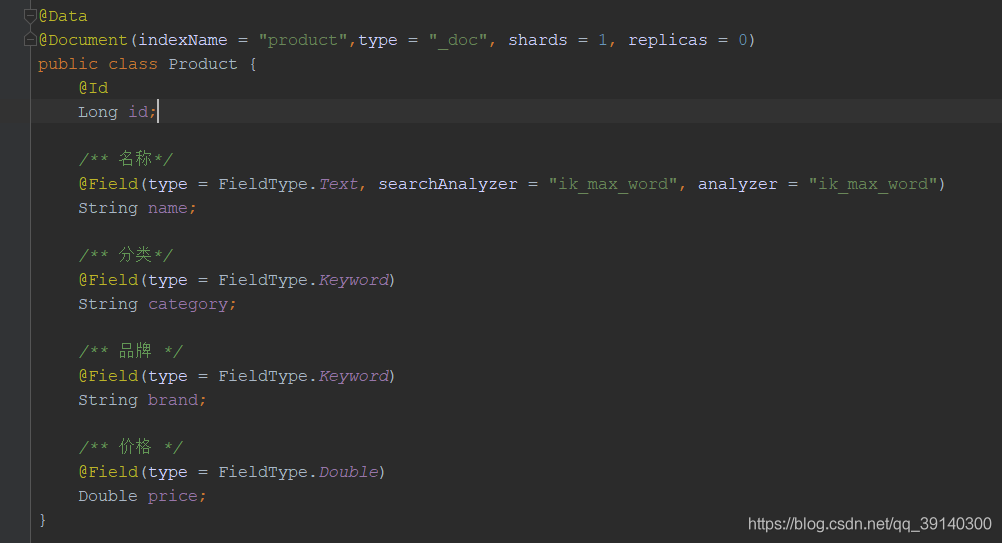Screen dimensions: 1002x543
Task: Click the String name field declaration
Action: pyautogui.click(x=137, y=208)
